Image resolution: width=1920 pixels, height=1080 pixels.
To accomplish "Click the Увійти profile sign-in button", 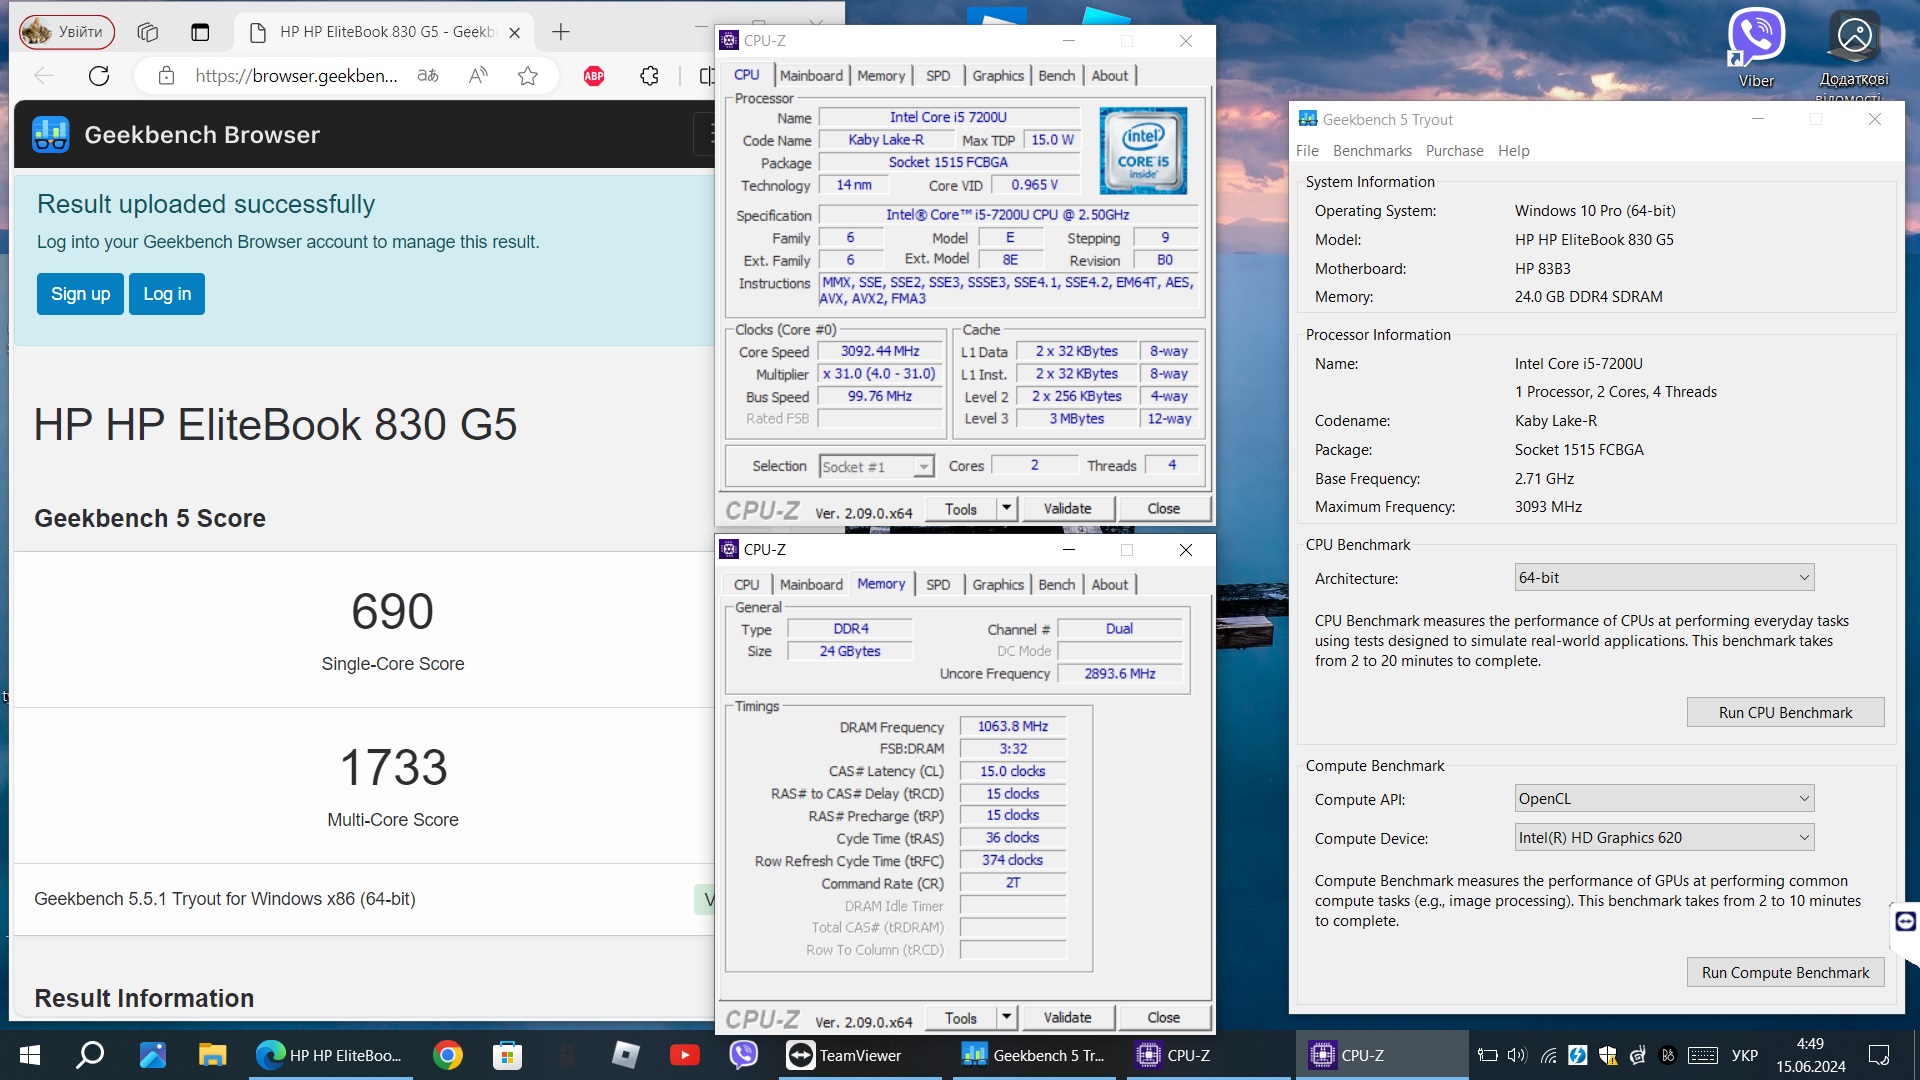I will click(67, 32).
